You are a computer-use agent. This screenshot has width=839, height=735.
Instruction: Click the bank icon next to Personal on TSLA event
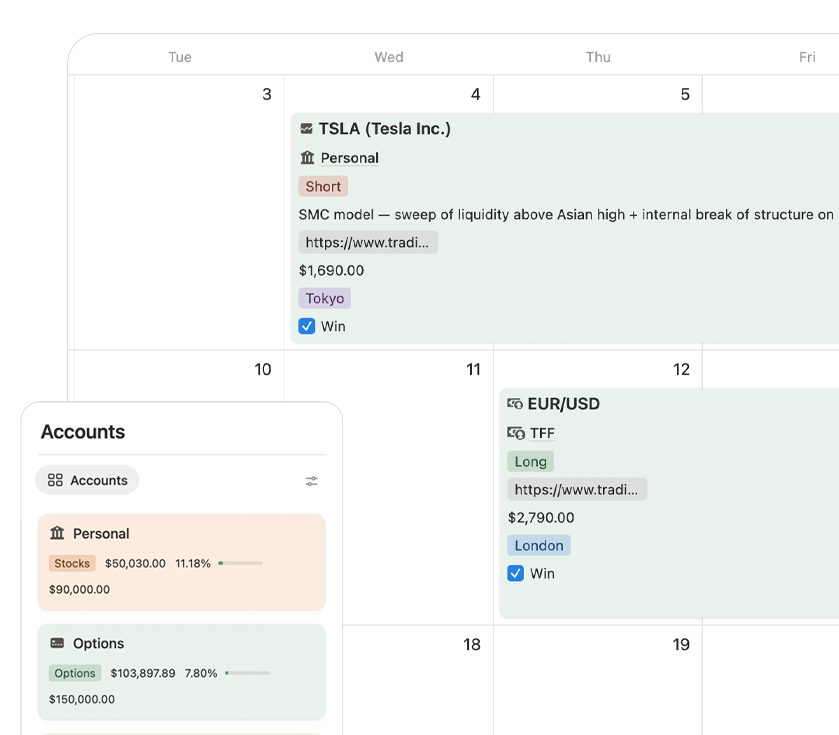tap(306, 158)
